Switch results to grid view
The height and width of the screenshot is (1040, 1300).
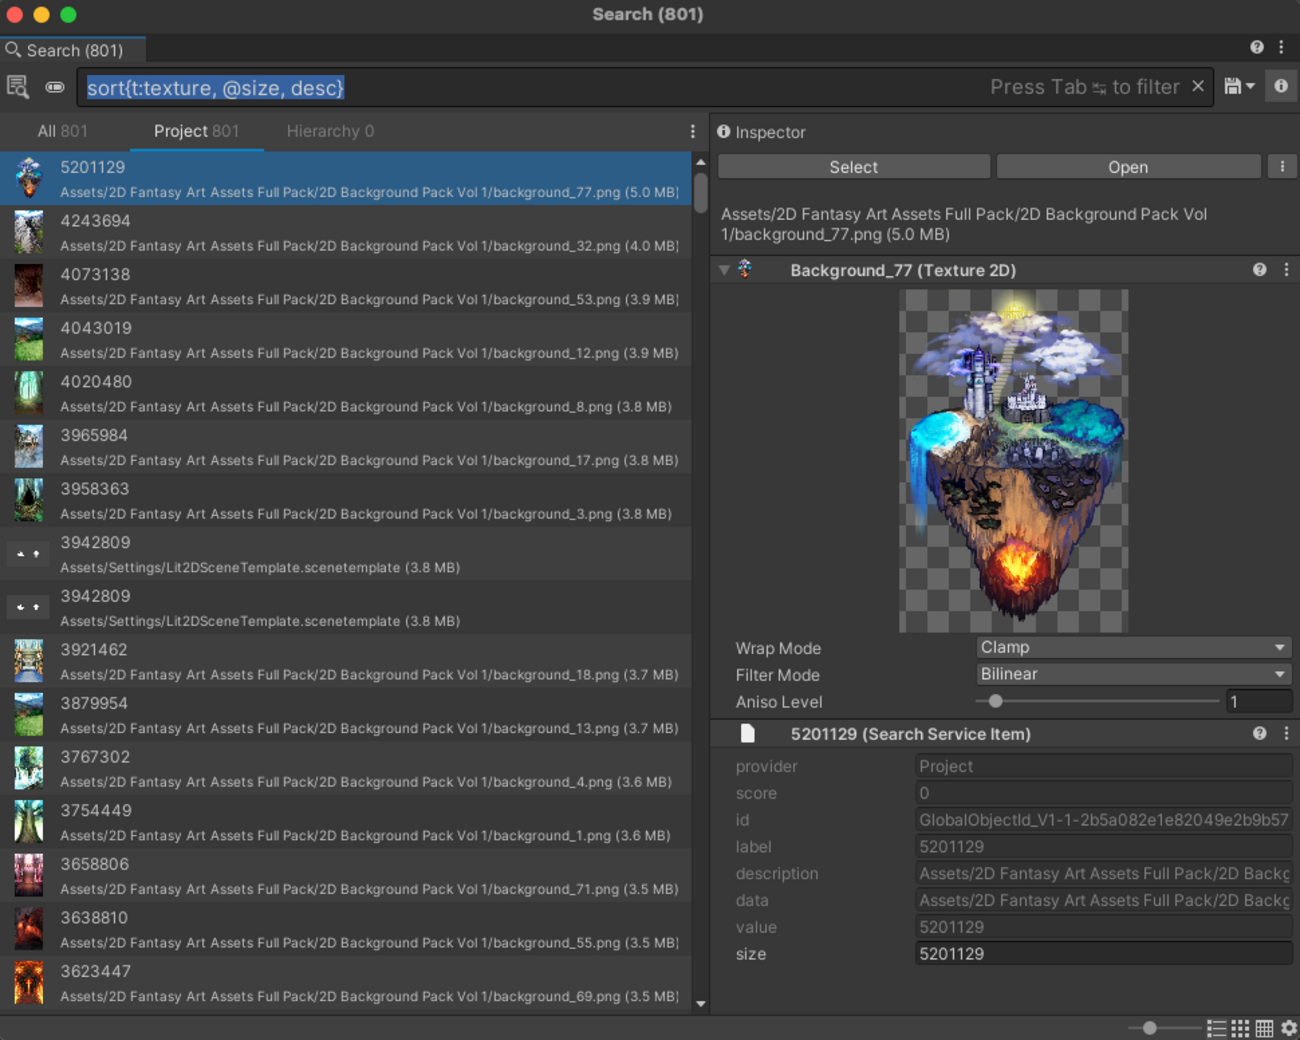click(1240, 1027)
